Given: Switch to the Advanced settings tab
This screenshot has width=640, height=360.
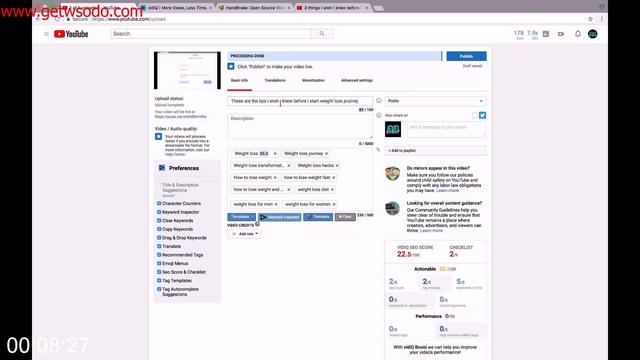Looking at the screenshot, I should [x=357, y=80].
